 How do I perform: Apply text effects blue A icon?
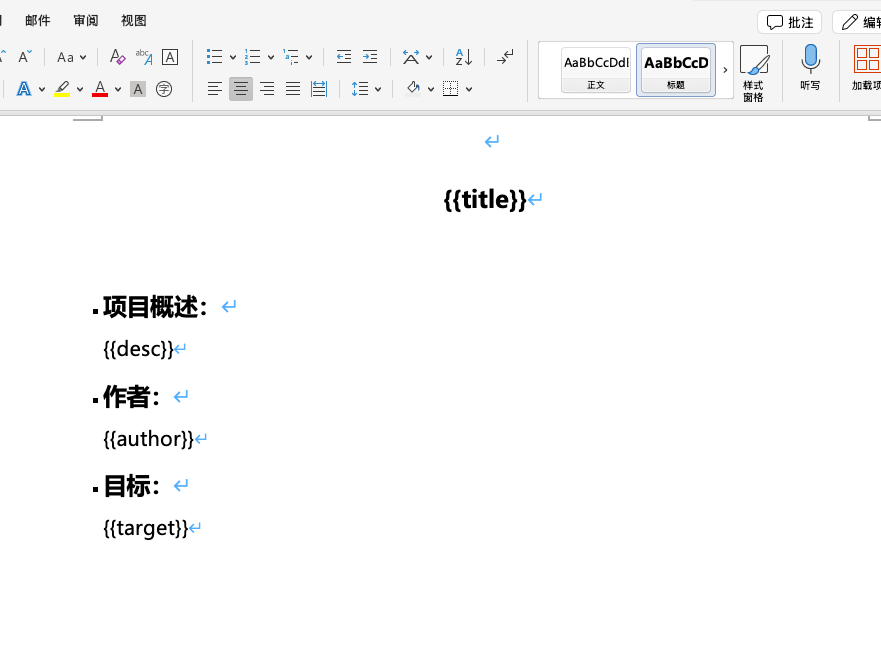click(24, 89)
